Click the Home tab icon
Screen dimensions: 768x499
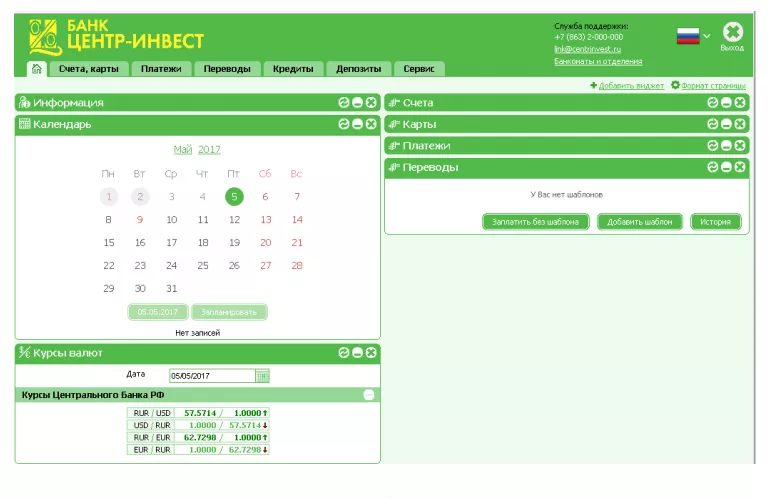click(37, 69)
